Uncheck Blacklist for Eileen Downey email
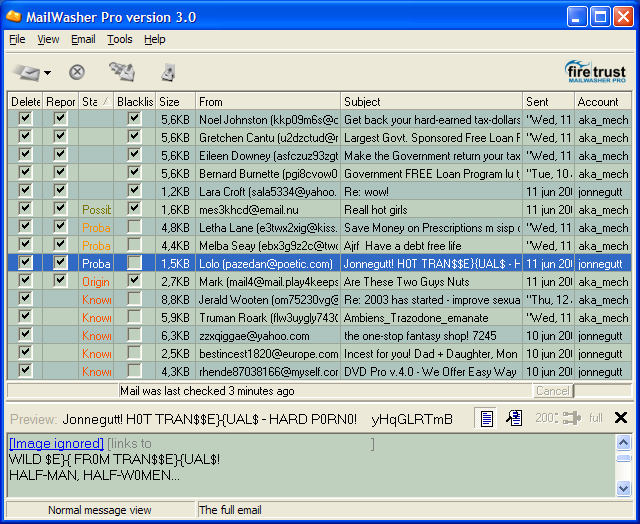This screenshot has width=640, height=524. point(134,155)
